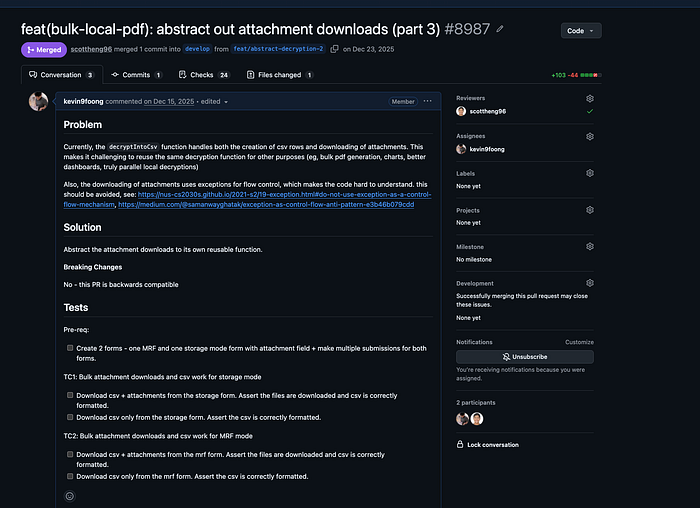Viewport: 700px width, 508px height.
Task: Click kevin9foong's avatar beside the comment
Action: coord(38,101)
